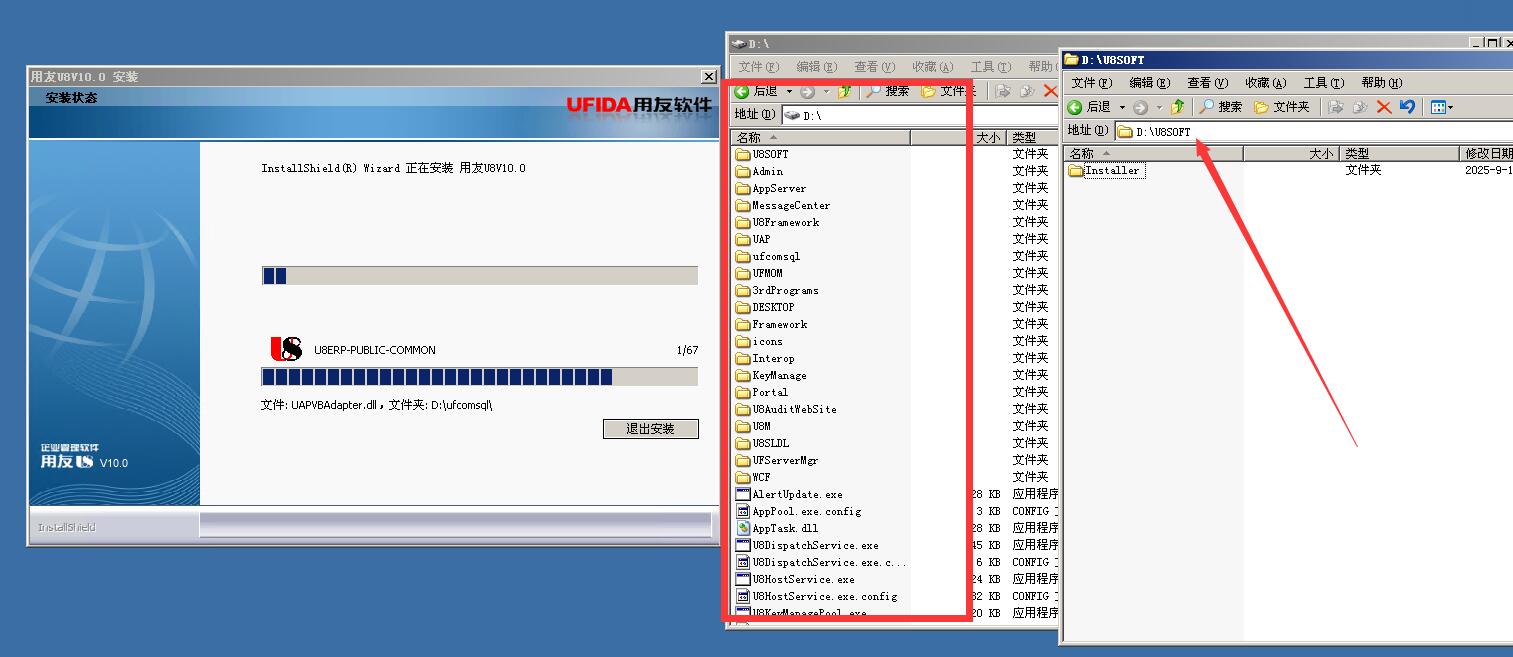Click the Forward arrow in D:\U8SOFT toolbar
This screenshot has width=1513, height=657.
tap(1140, 107)
